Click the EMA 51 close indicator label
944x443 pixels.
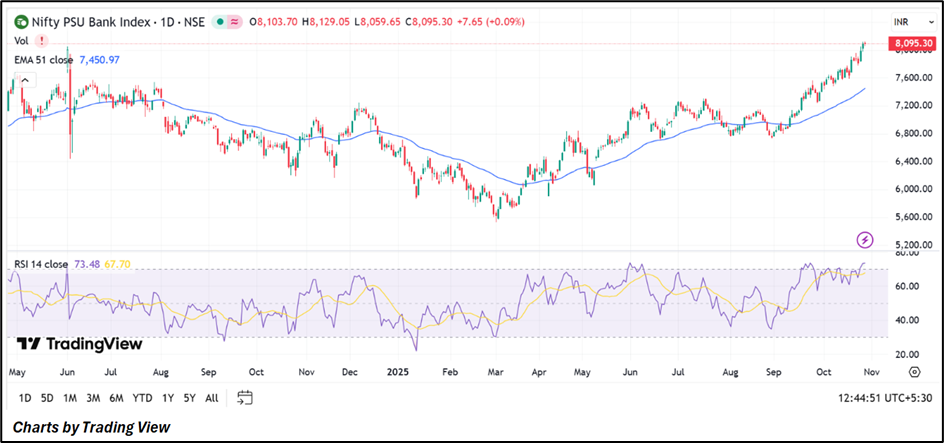[x=43, y=60]
